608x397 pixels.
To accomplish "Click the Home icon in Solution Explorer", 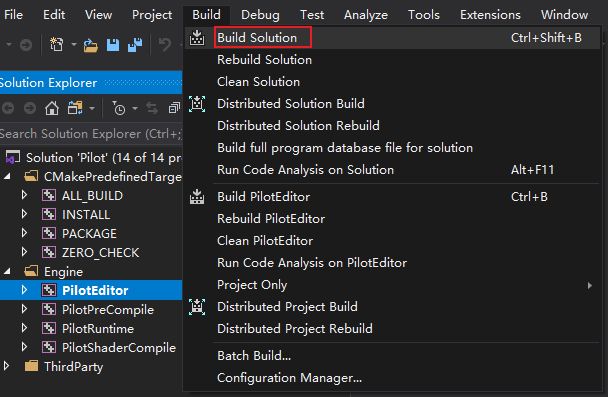I will click(52, 109).
